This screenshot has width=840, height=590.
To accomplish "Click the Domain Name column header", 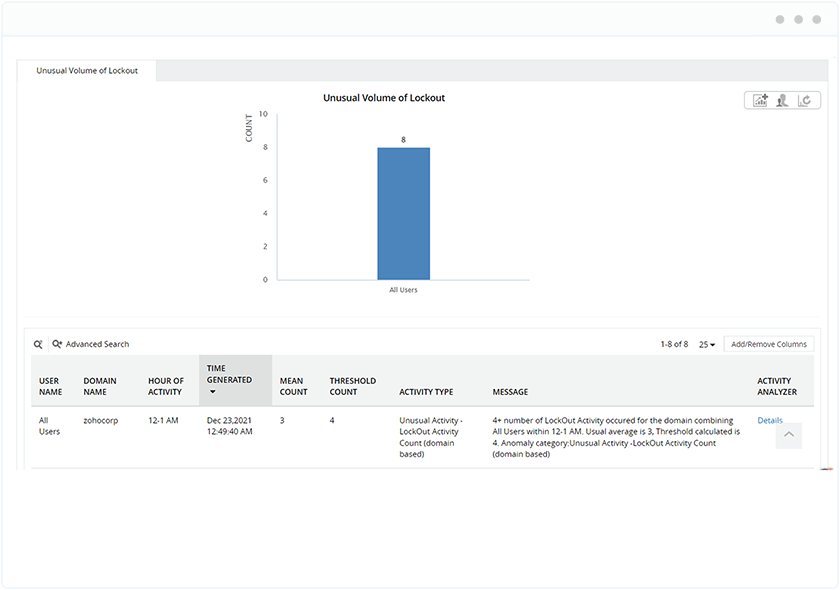I will 100,386.
